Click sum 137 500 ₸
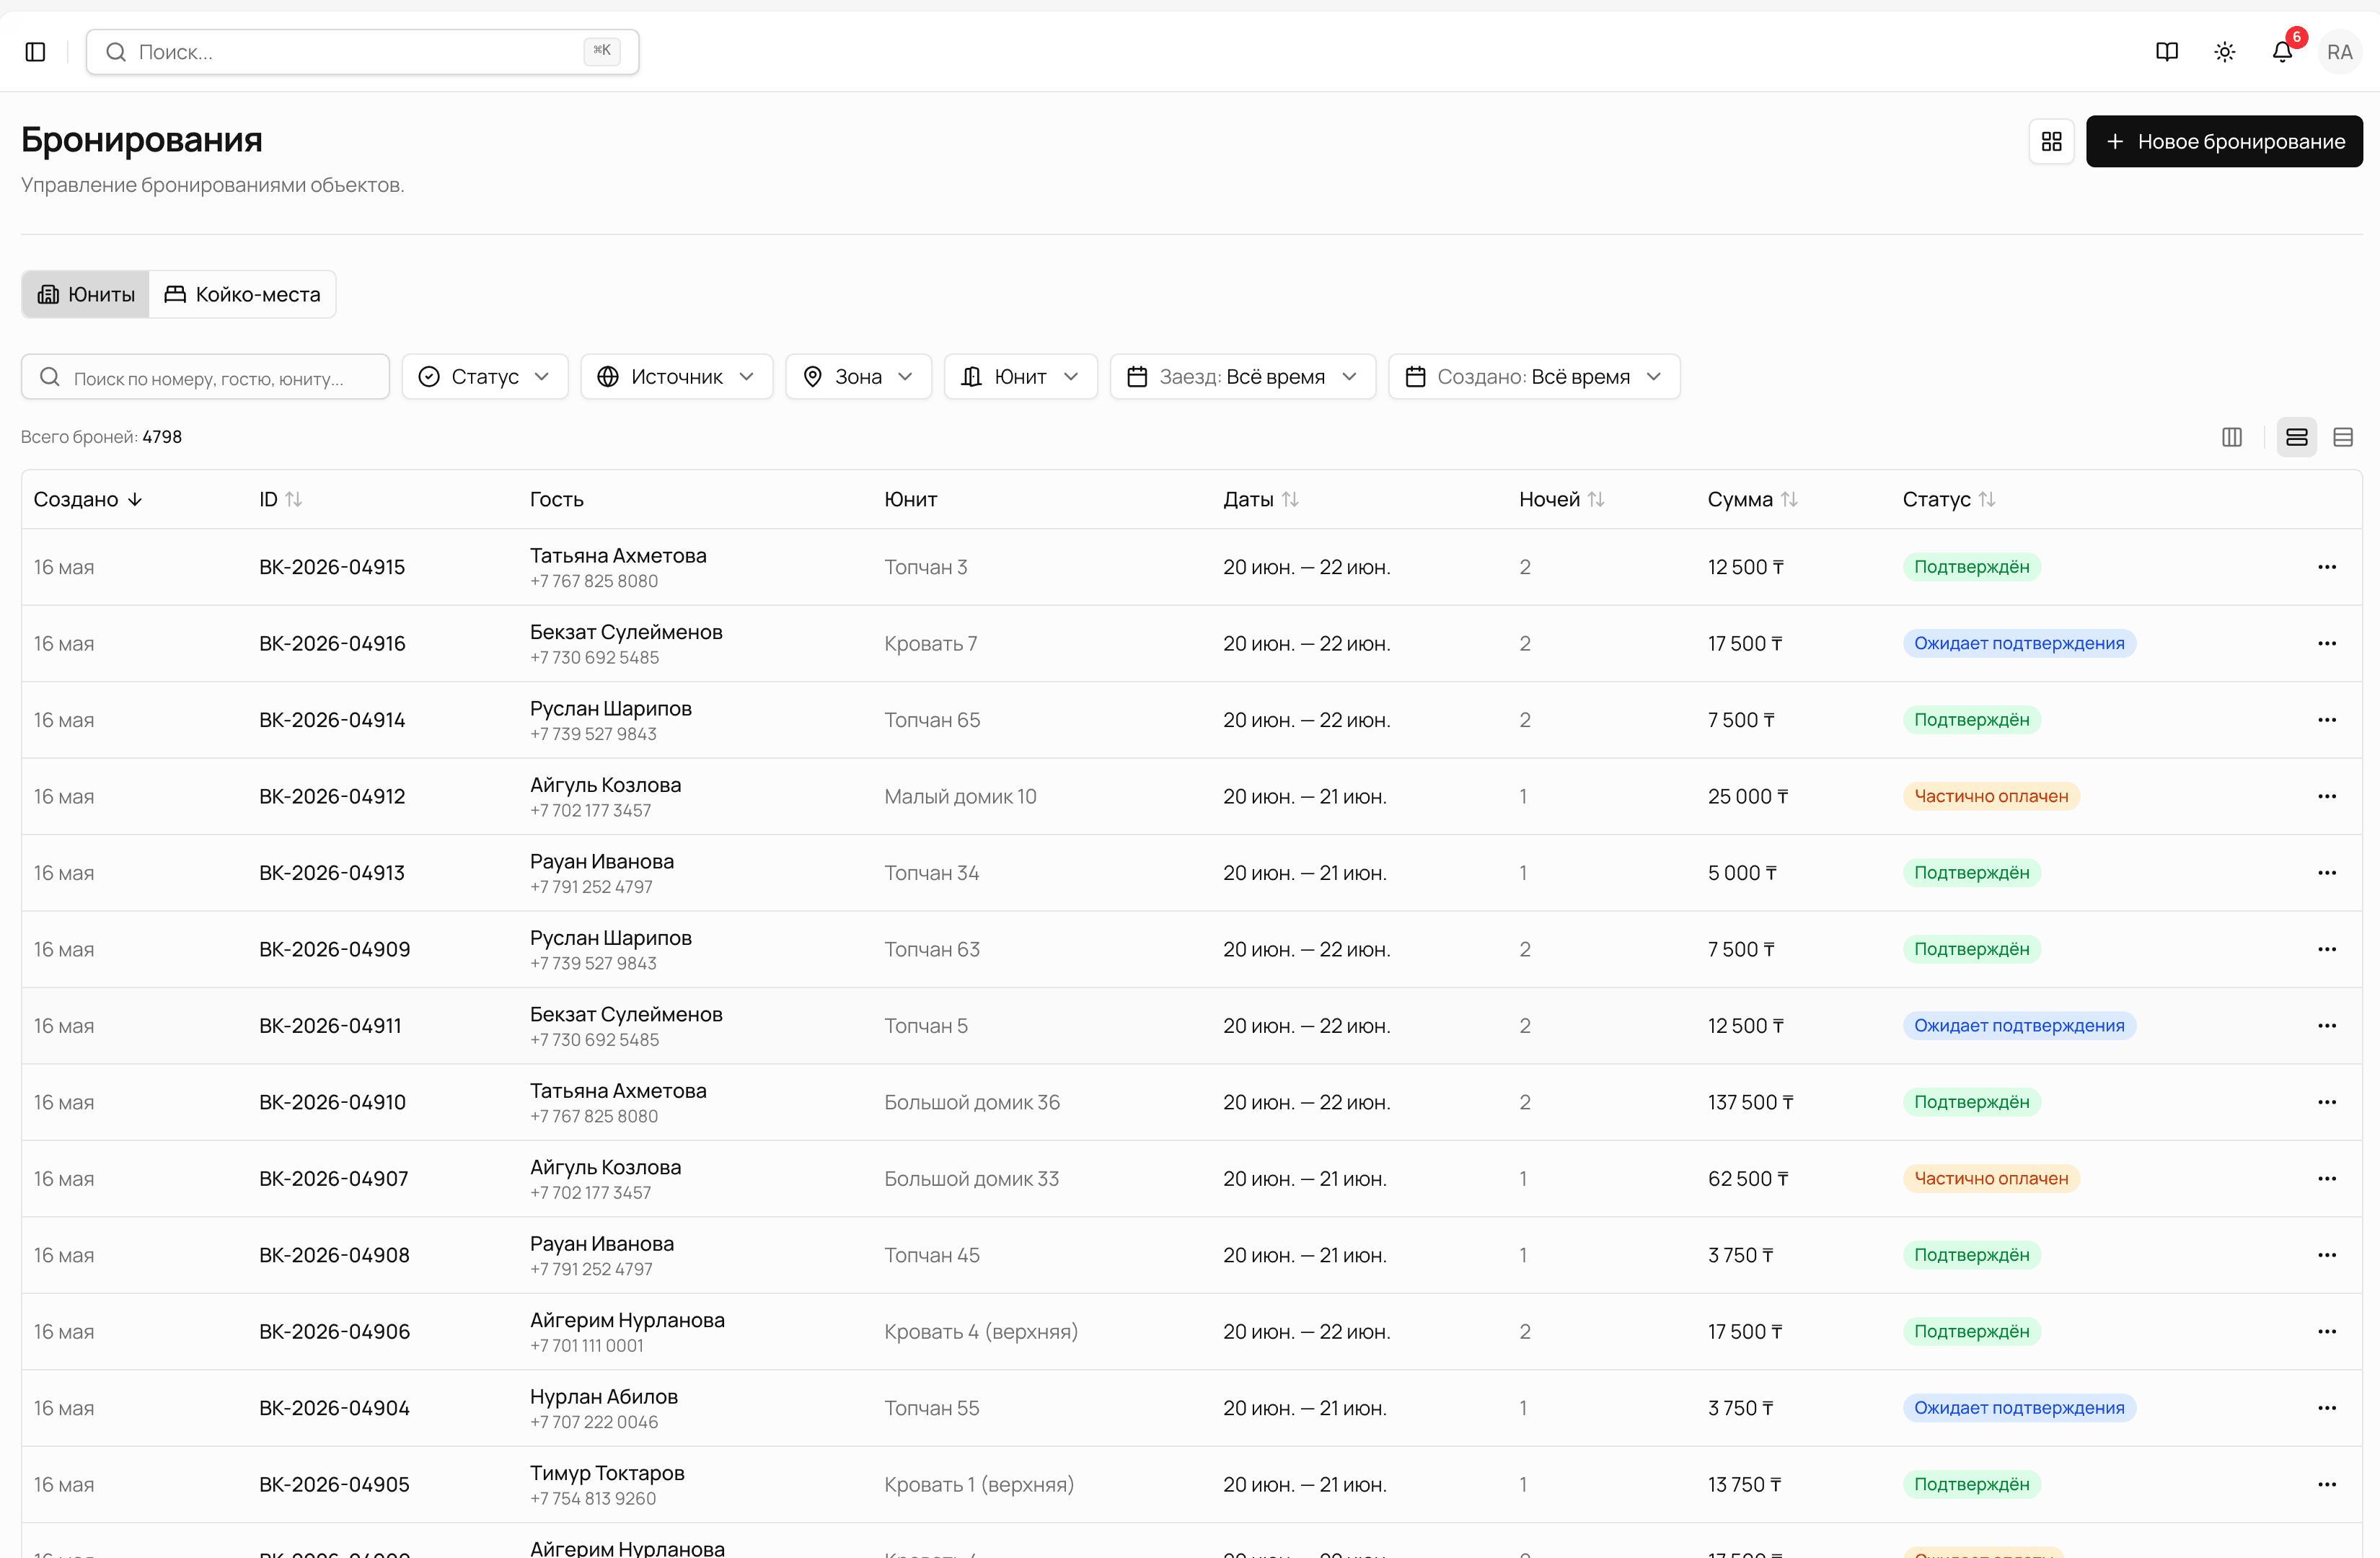Image resolution: width=2380 pixels, height=1558 pixels. click(1750, 1102)
